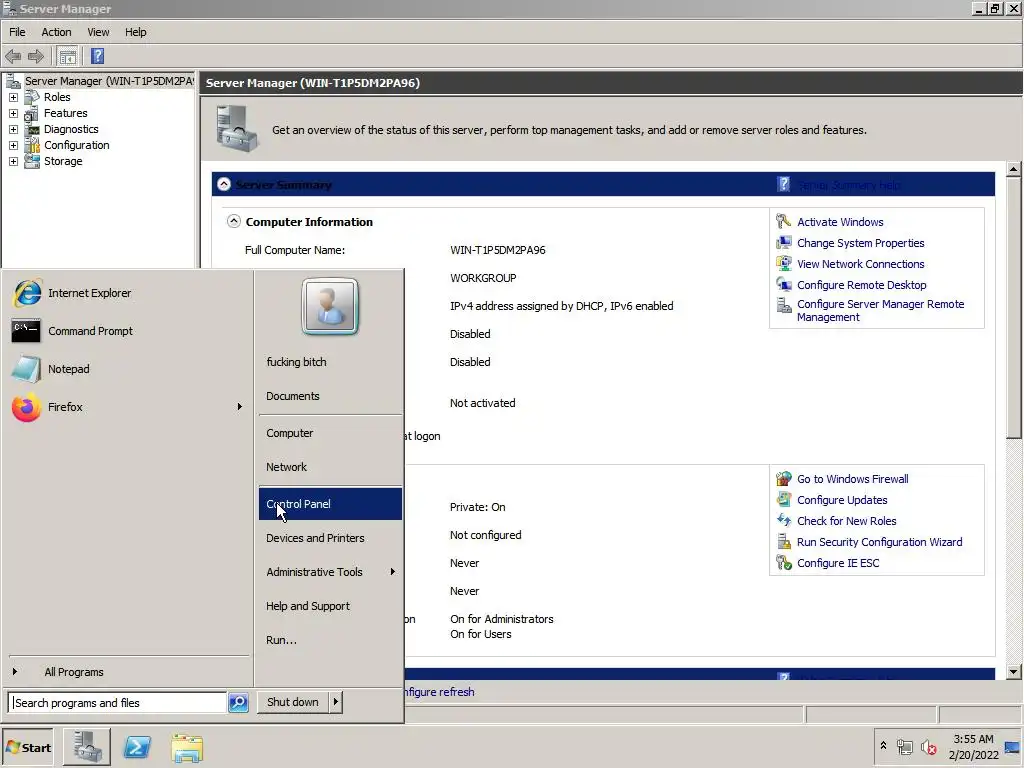Expand the Storage tree node
The height and width of the screenshot is (768, 1024).
pyautogui.click(x=13, y=161)
